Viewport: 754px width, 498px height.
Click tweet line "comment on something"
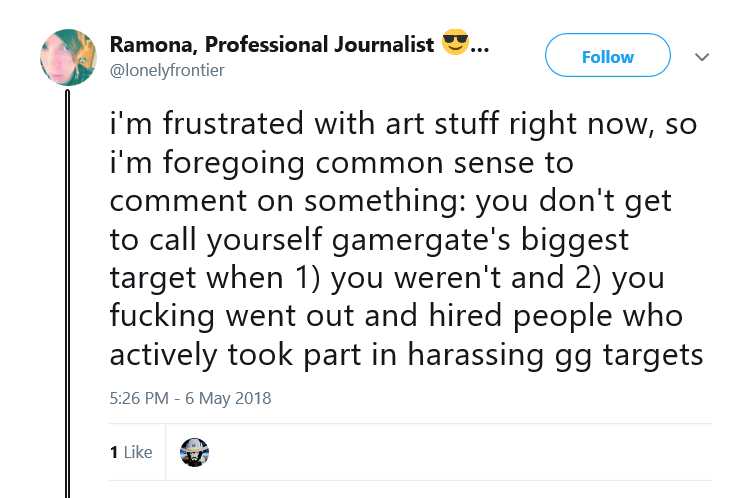[x=390, y=201]
